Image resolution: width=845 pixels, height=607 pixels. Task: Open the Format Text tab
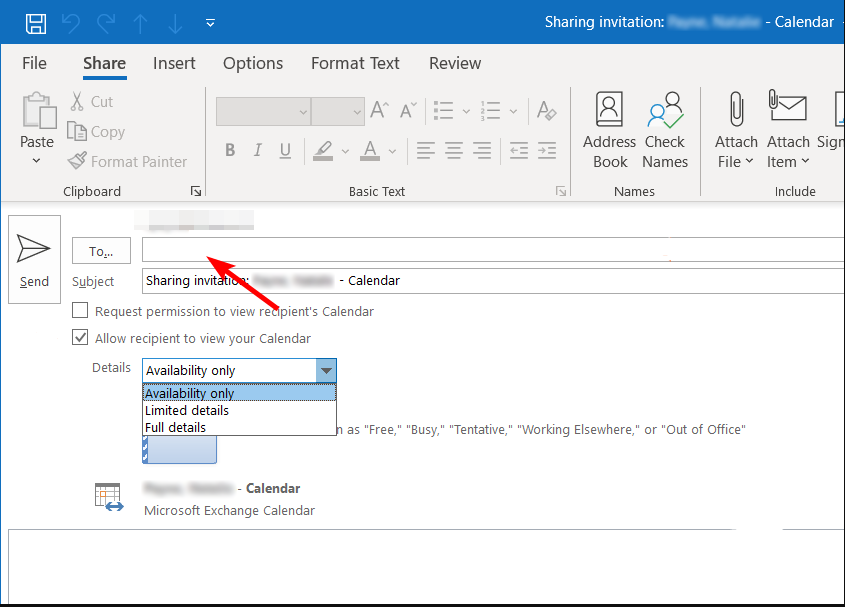(x=355, y=63)
